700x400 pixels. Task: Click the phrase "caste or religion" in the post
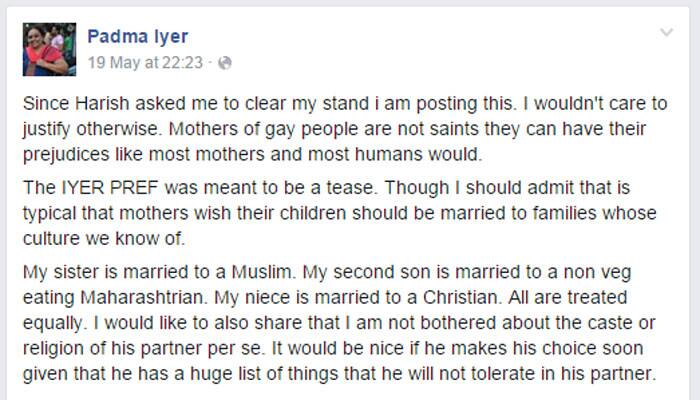[x=339, y=335]
